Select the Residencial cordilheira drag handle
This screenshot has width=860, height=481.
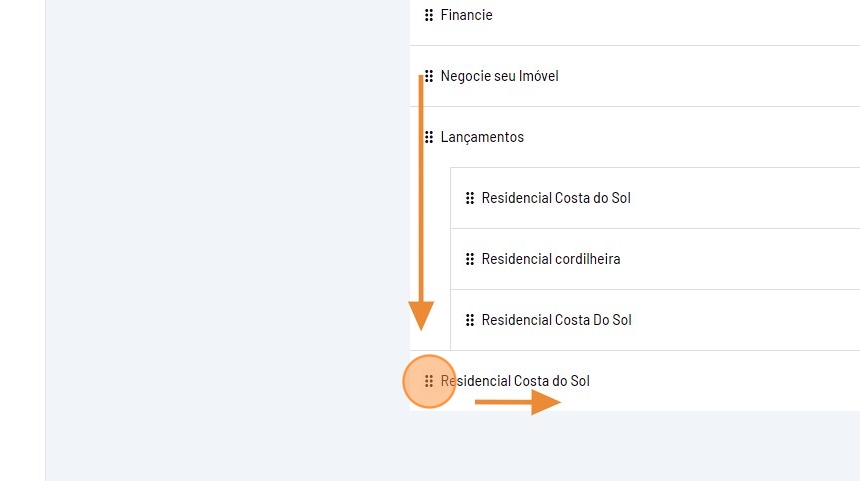pyautogui.click(x=470, y=259)
